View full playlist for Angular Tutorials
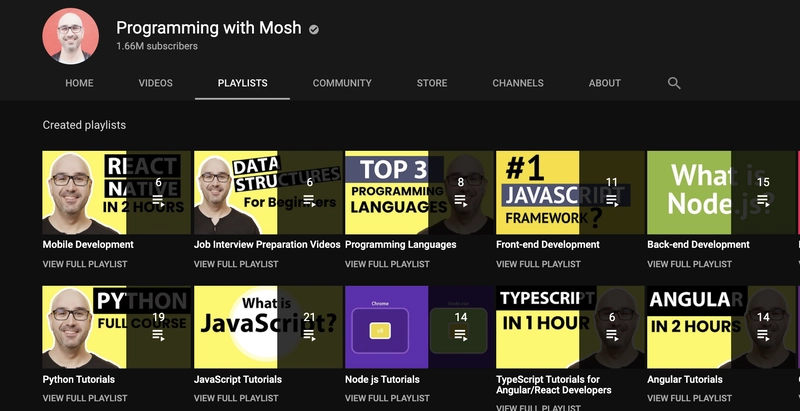The image size is (800, 411). 689,398
